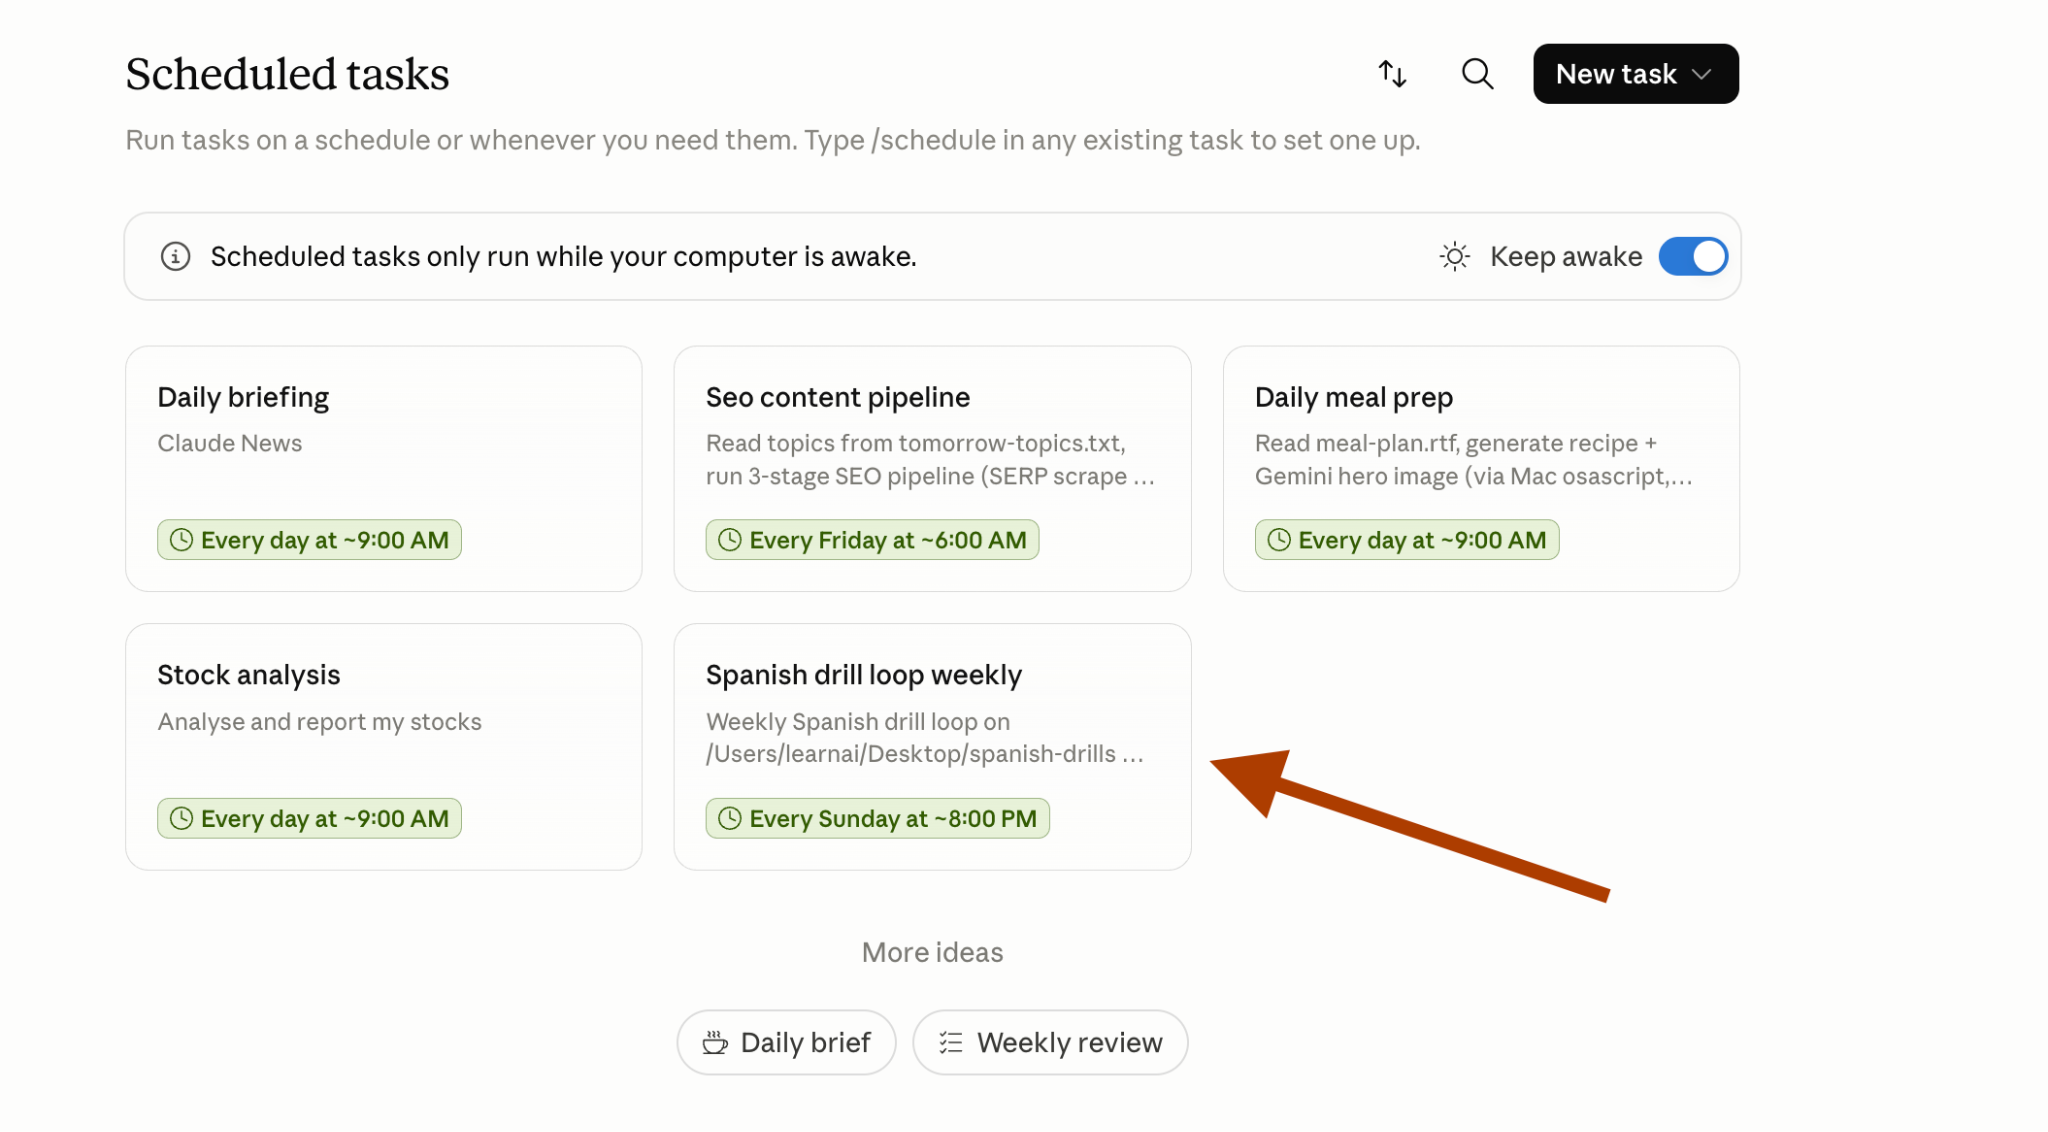The width and height of the screenshot is (2048, 1132).
Task: Select the Daily meal prep card
Action: pyautogui.click(x=1481, y=469)
